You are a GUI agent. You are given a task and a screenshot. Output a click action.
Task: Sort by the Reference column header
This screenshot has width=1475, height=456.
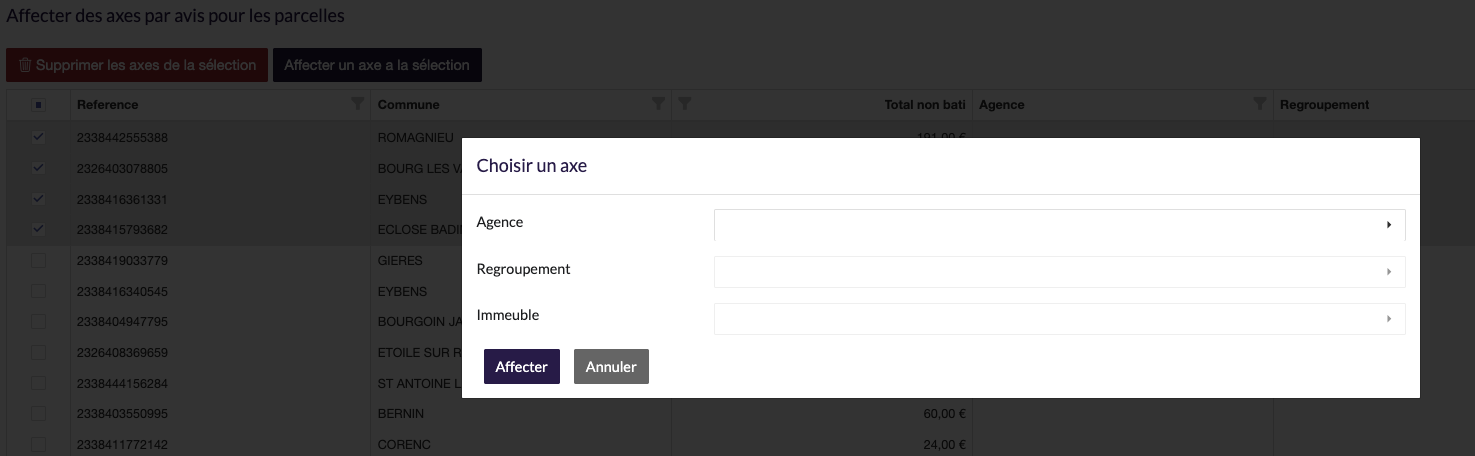(x=108, y=104)
